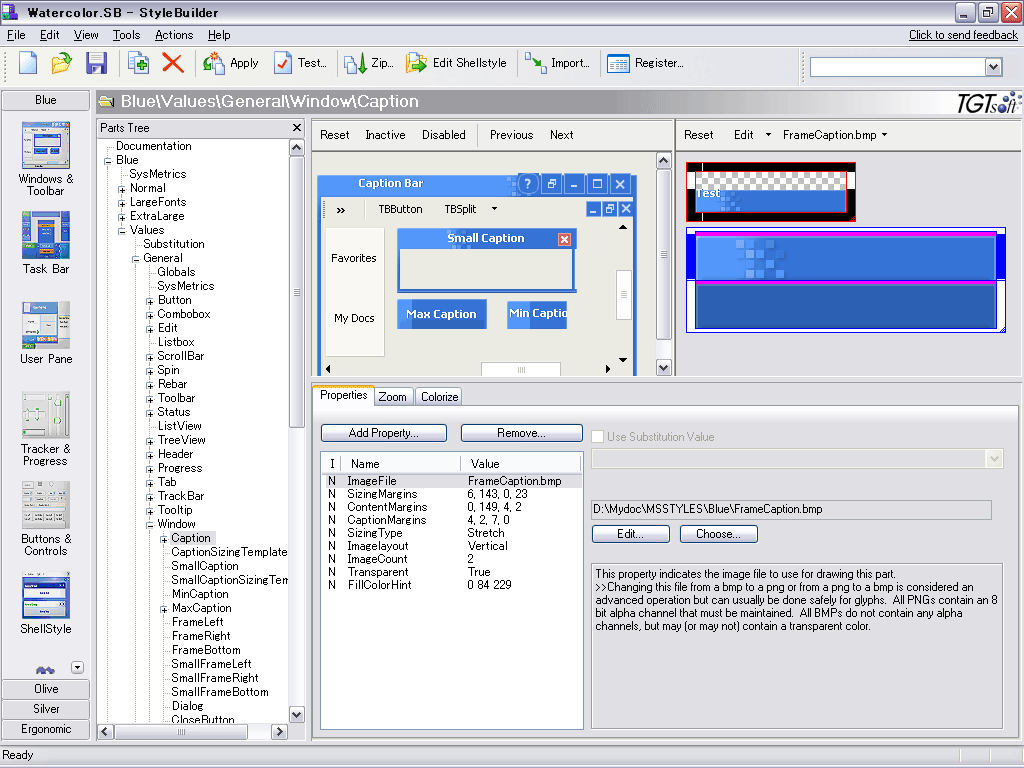This screenshot has width=1024, height=768.
Task: Switch to the Zoom tab
Action: (x=392, y=397)
